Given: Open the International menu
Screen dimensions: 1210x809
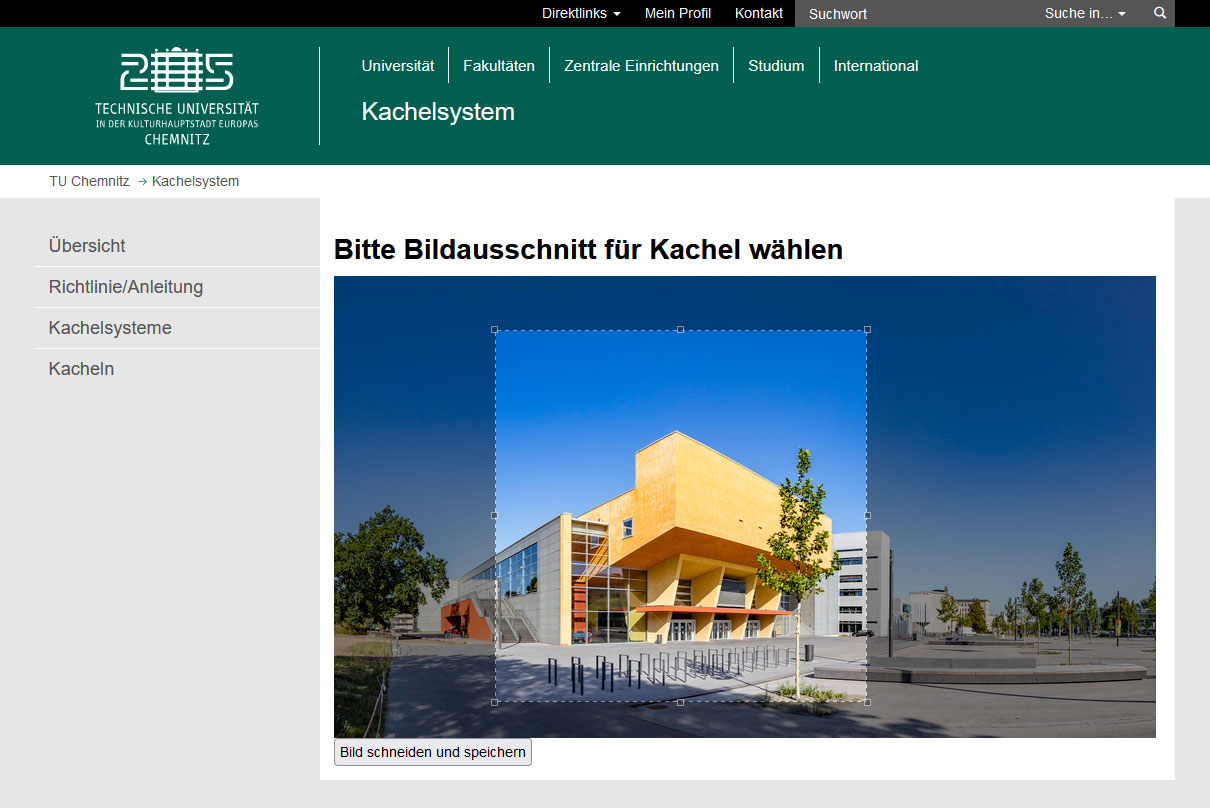Looking at the screenshot, I should [876, 66].
